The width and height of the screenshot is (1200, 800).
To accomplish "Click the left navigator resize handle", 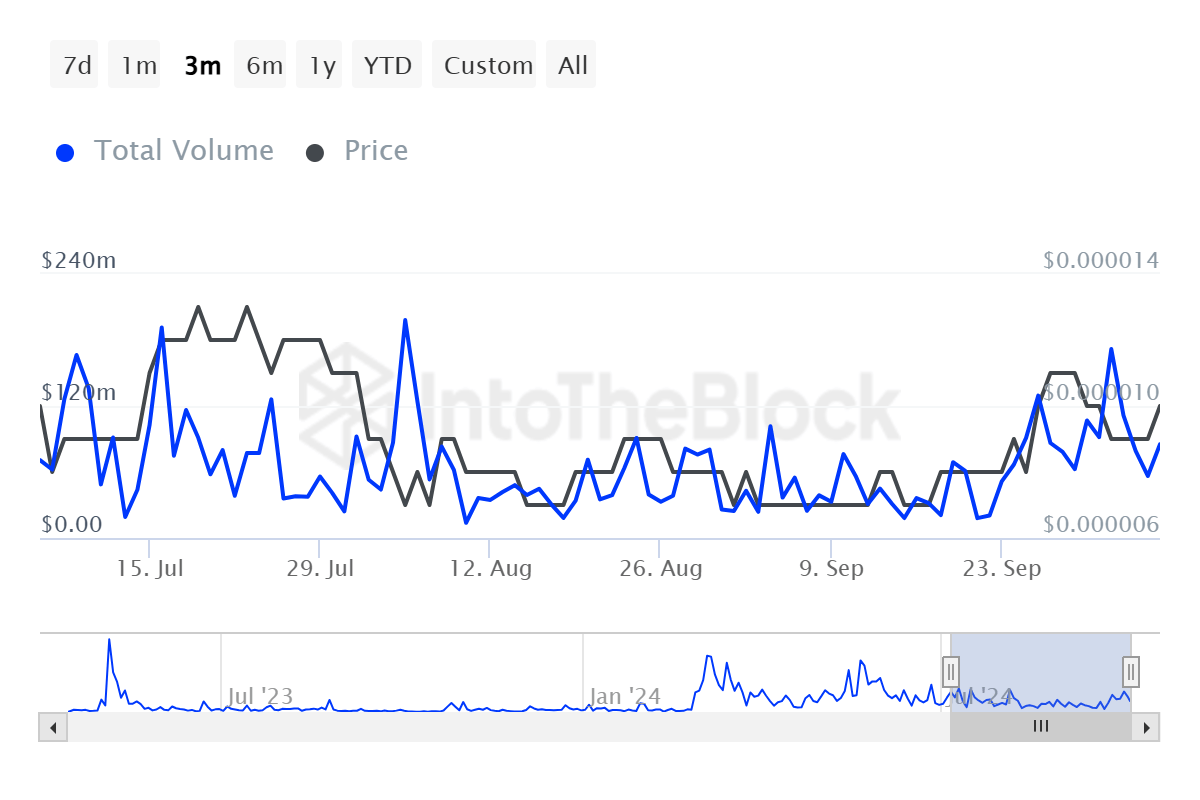I will [x=950, y=671].
